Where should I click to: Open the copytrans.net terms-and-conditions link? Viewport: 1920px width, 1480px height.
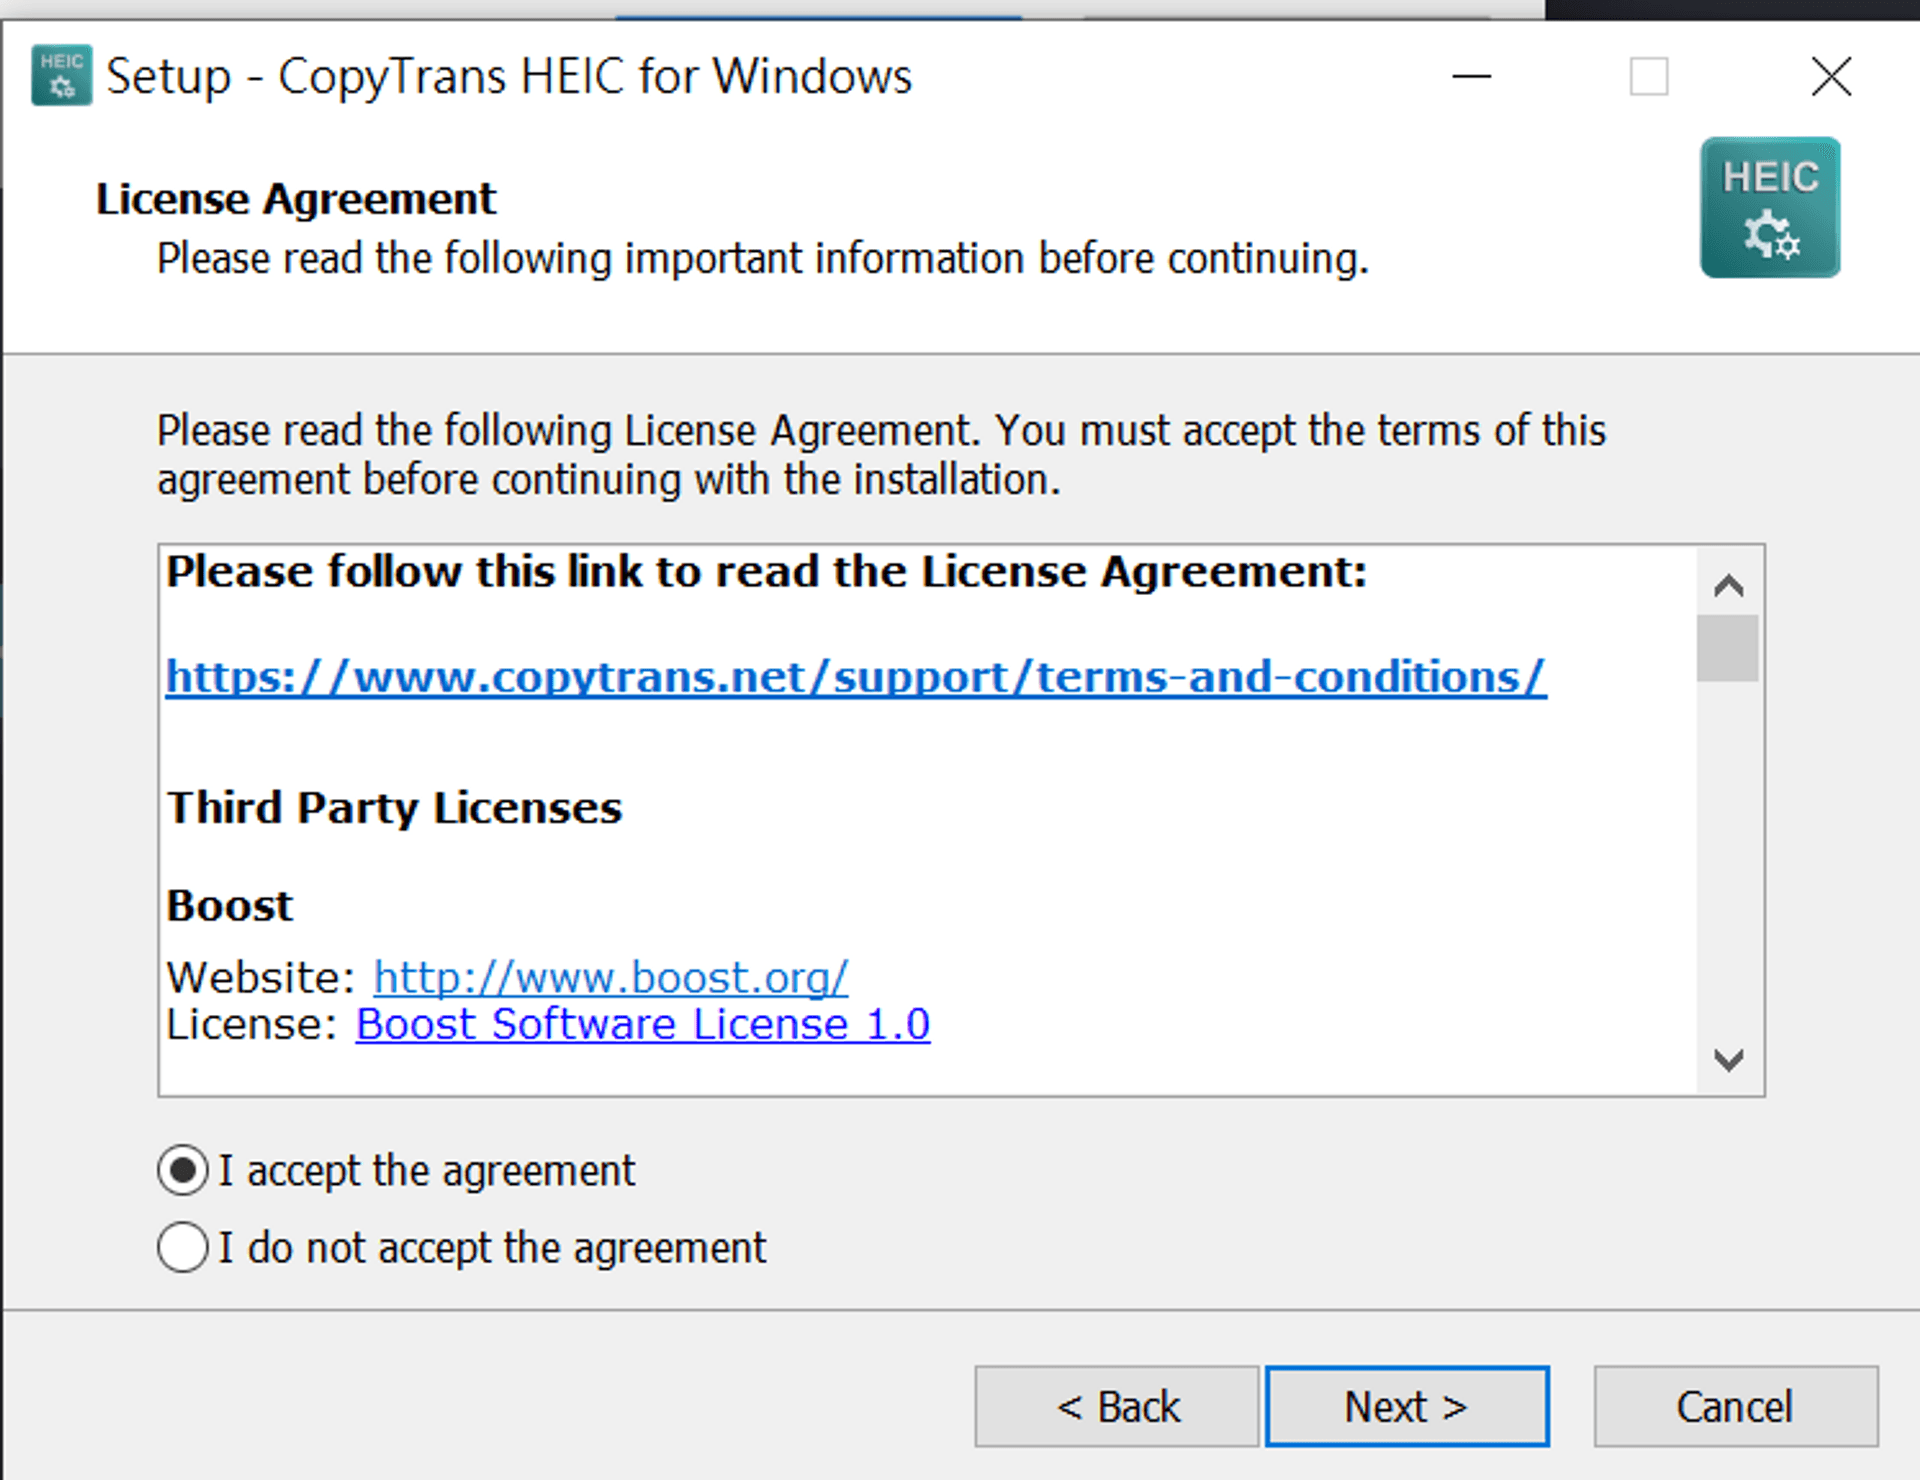pyautogui.click(x=855, y=677)
